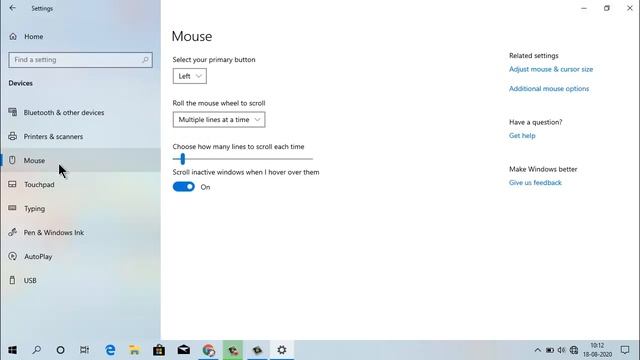Image resolution: width=640 pixels, height=360 pixels.
Task: Open the Mail app from the taskbar
Action: coord(184,350)
